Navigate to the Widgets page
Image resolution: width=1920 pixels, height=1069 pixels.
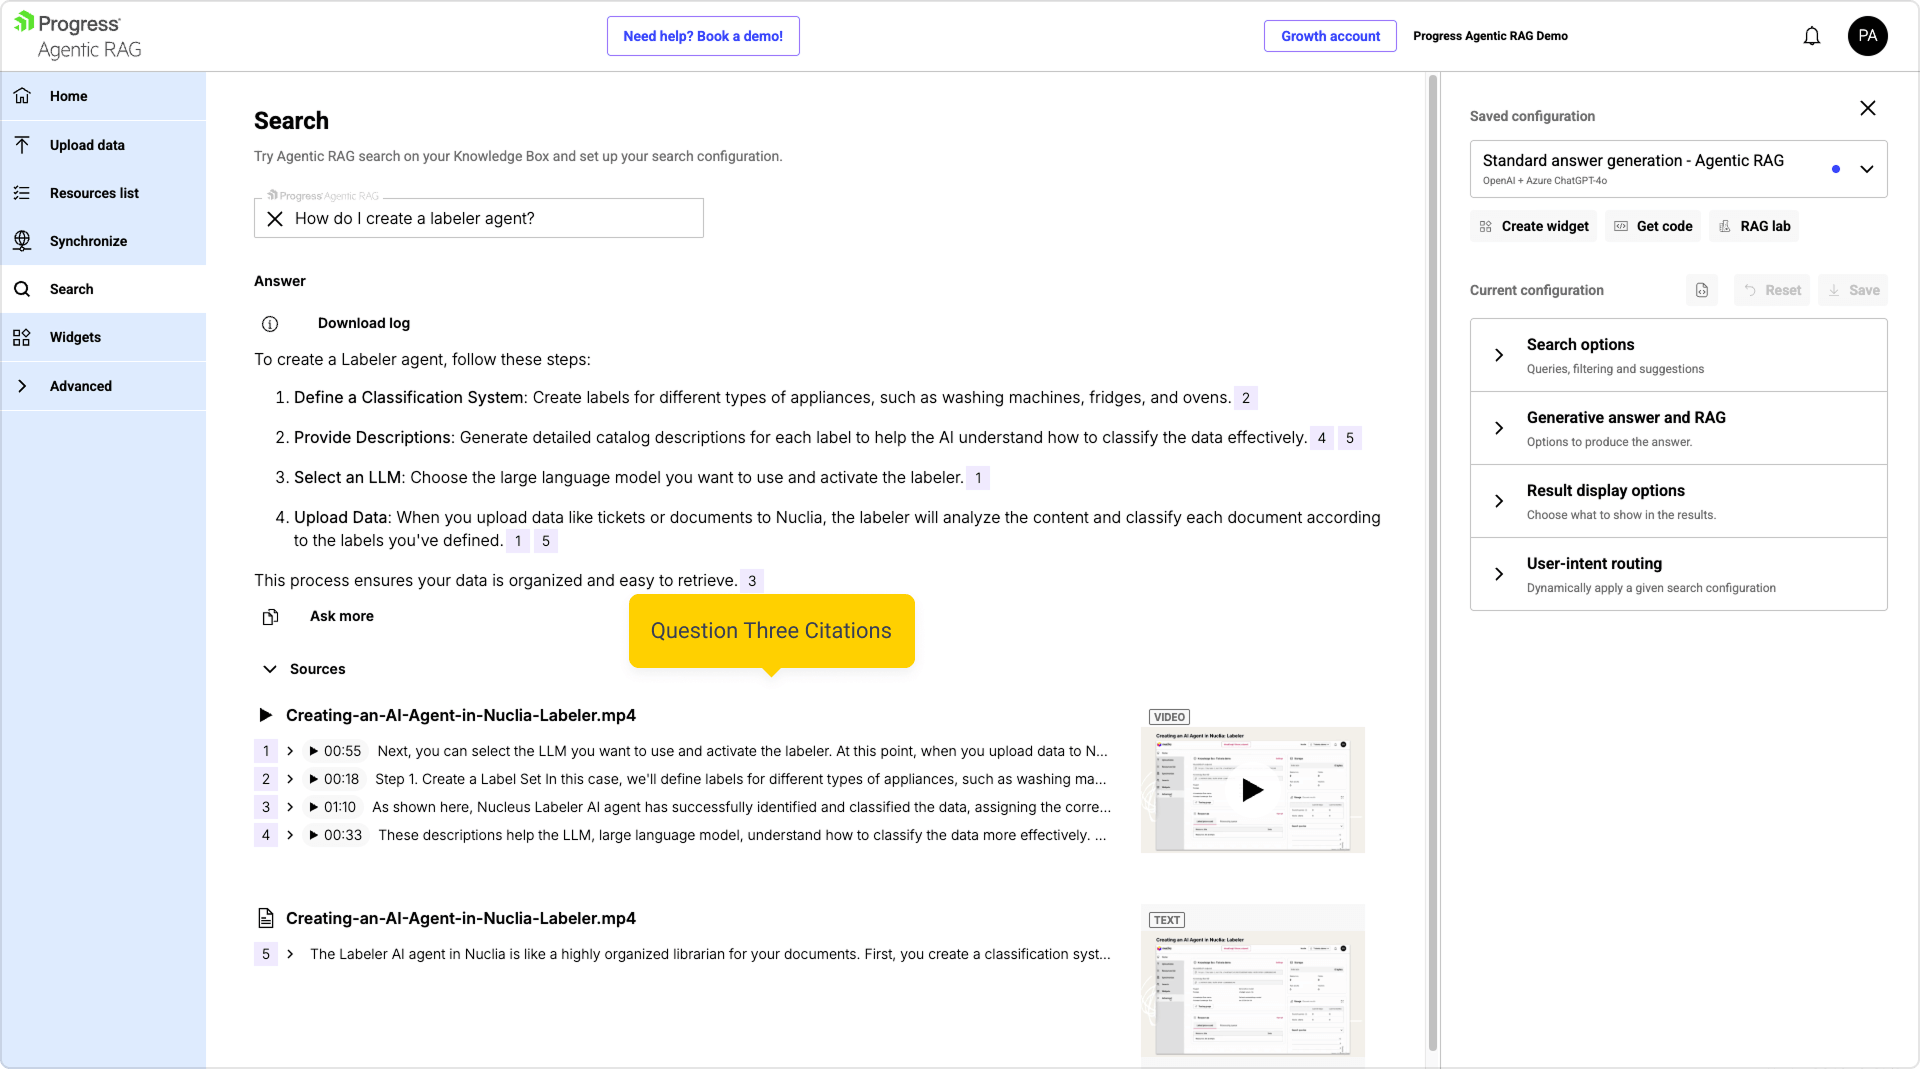point(75,337)
